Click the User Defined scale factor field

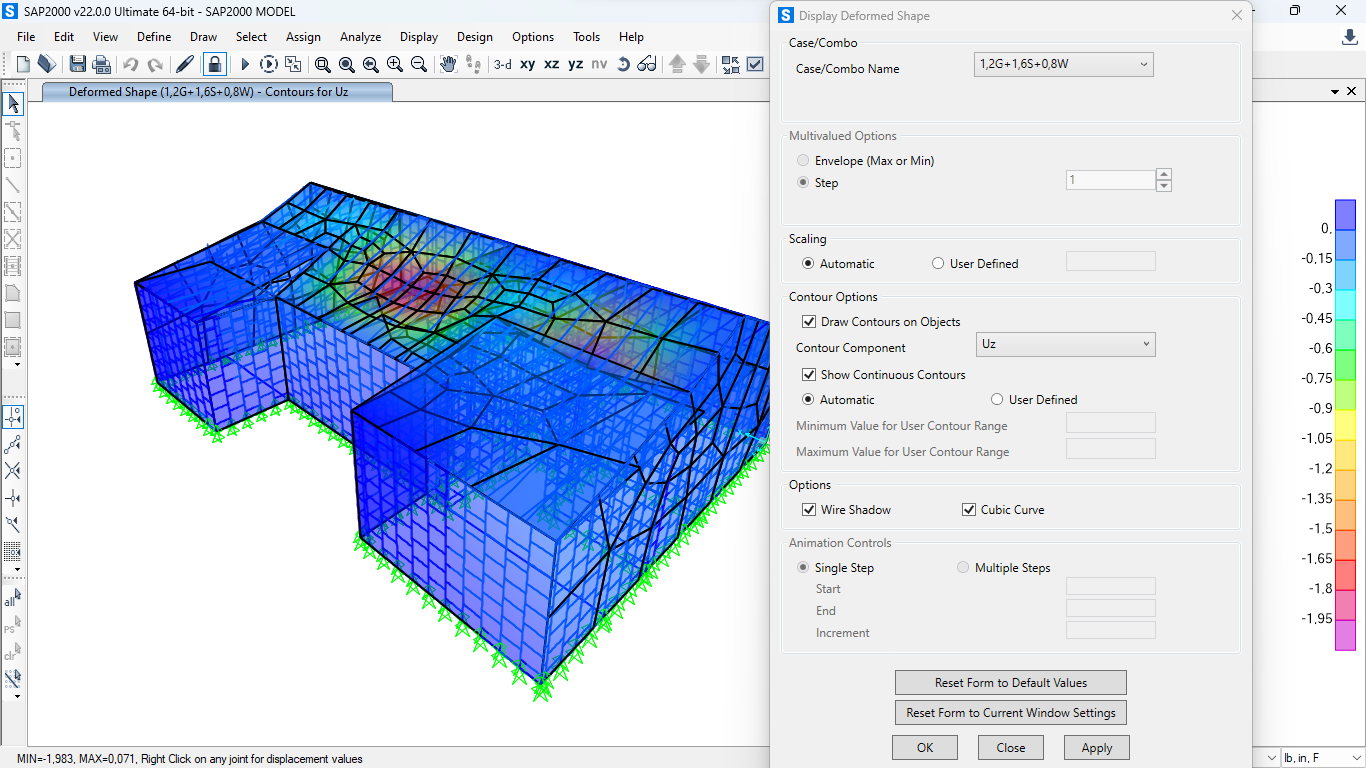tap(1110, 262)
